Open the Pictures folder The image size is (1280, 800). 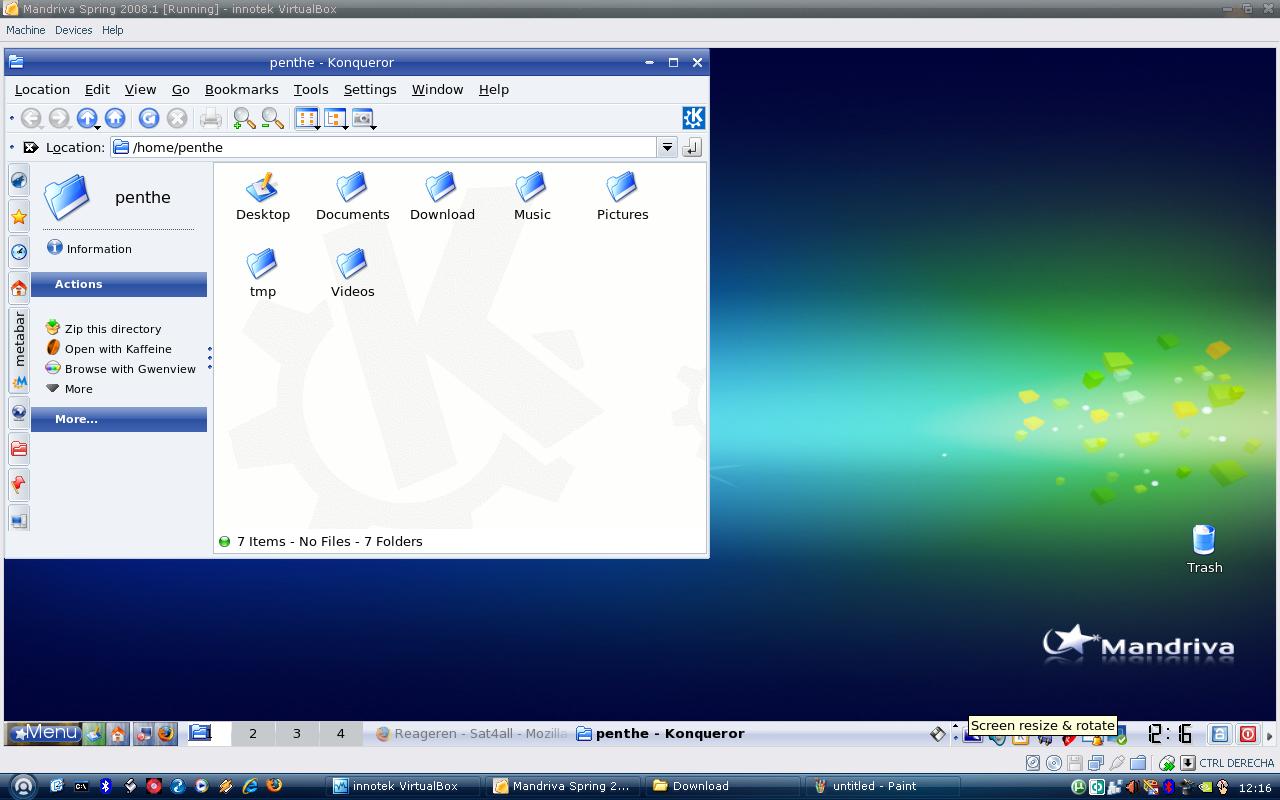(622, 196)
